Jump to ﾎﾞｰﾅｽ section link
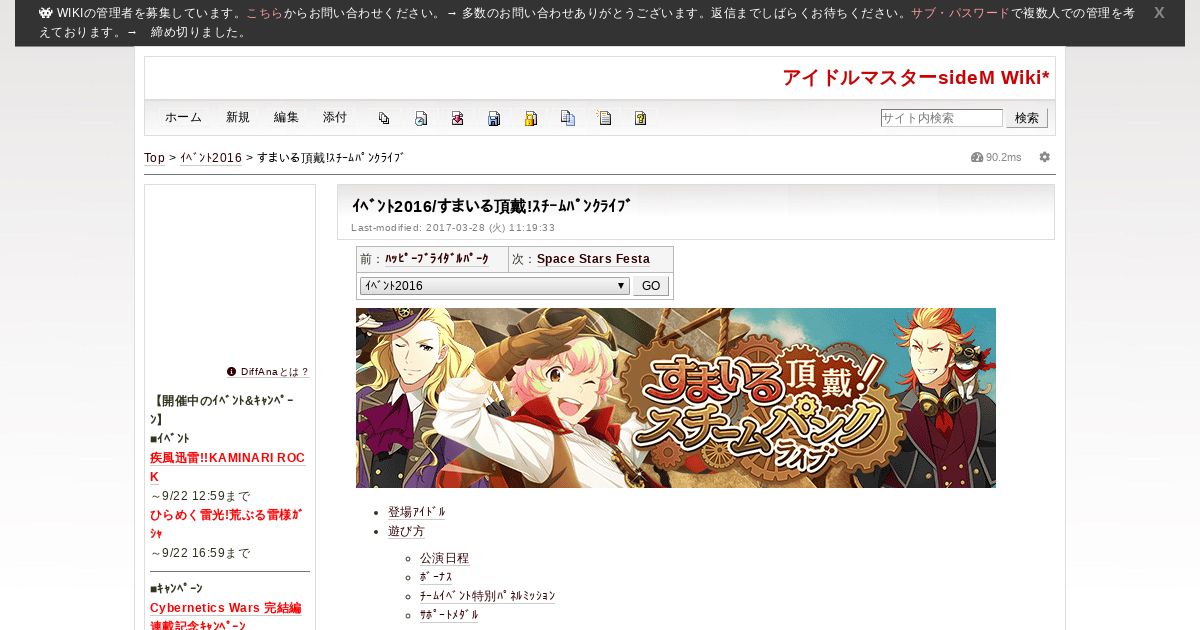 (436, 577)
